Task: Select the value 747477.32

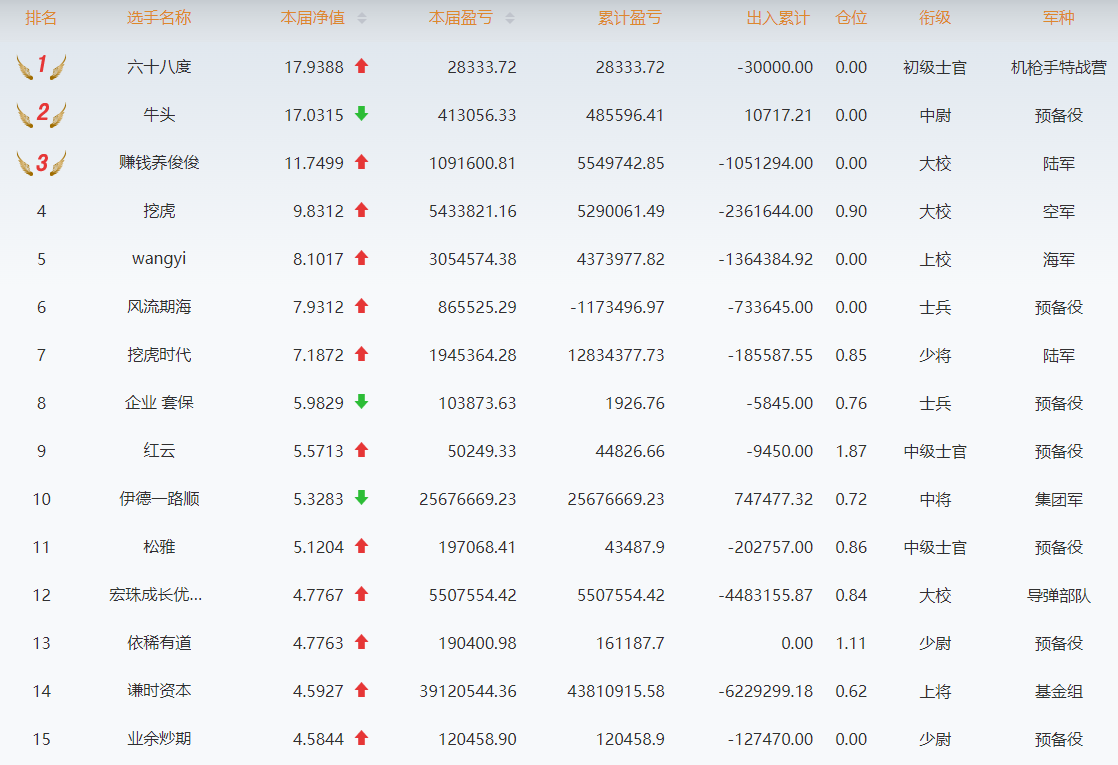Action: 774,499
